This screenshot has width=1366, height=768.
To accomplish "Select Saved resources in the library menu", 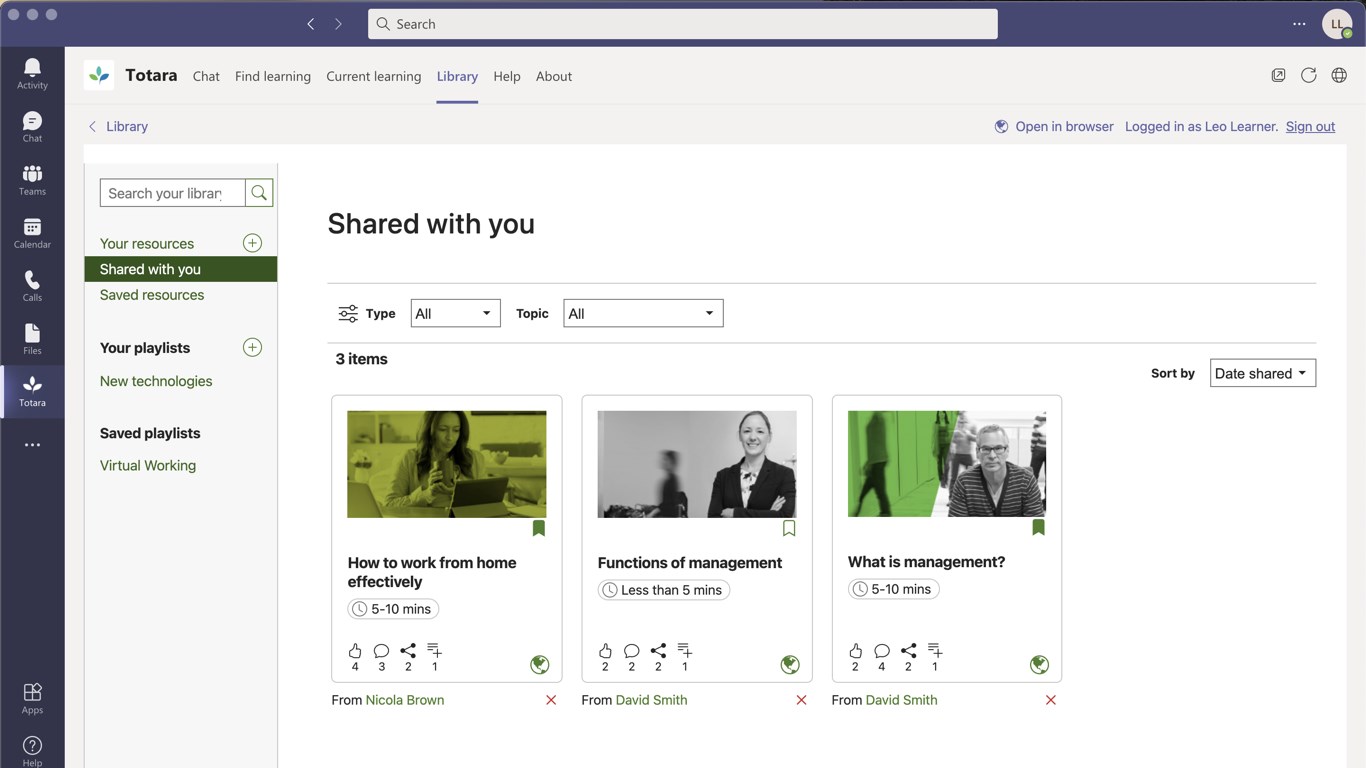I will pyautogui.click(x=152, y=295).
